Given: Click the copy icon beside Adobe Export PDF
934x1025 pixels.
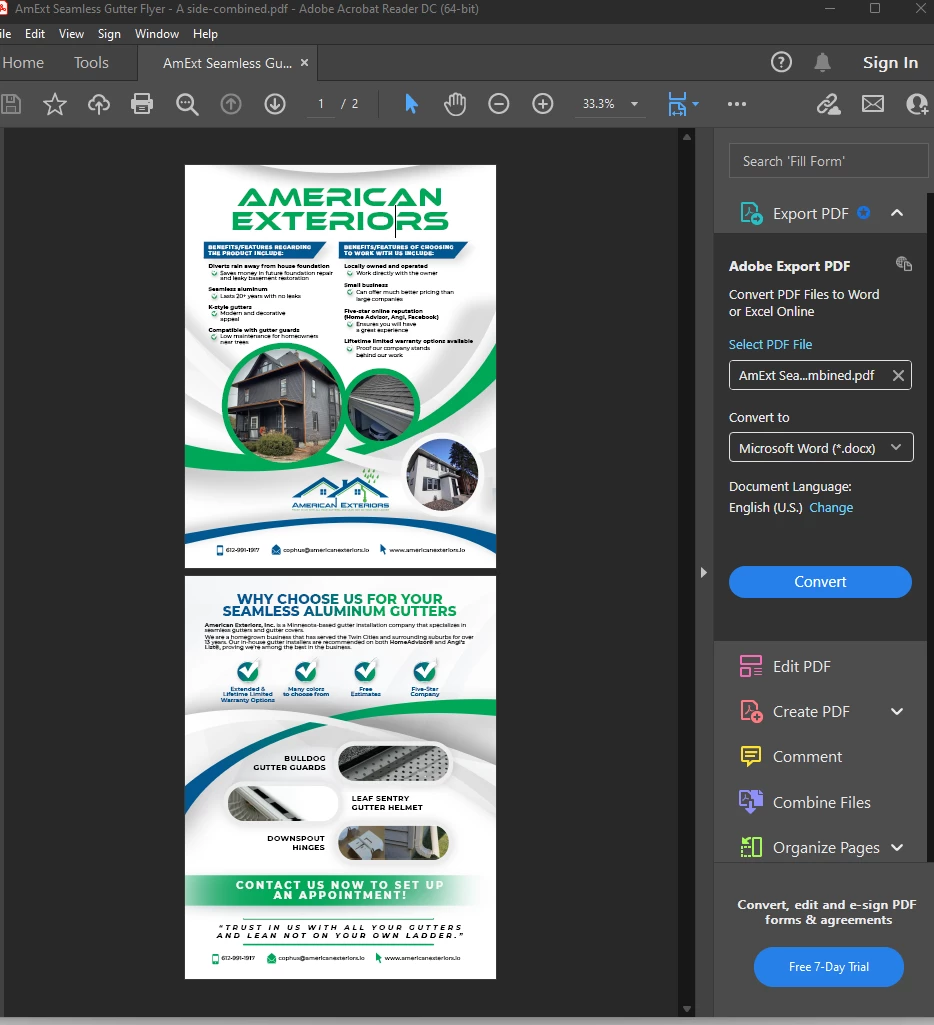Looking at the screenshot, I should pos(904,264).
